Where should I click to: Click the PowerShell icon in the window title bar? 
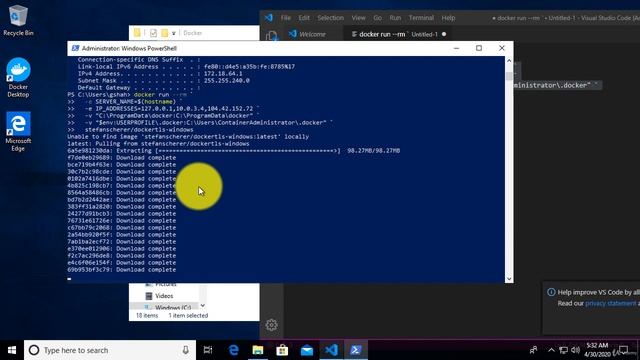tap(75, 48)
